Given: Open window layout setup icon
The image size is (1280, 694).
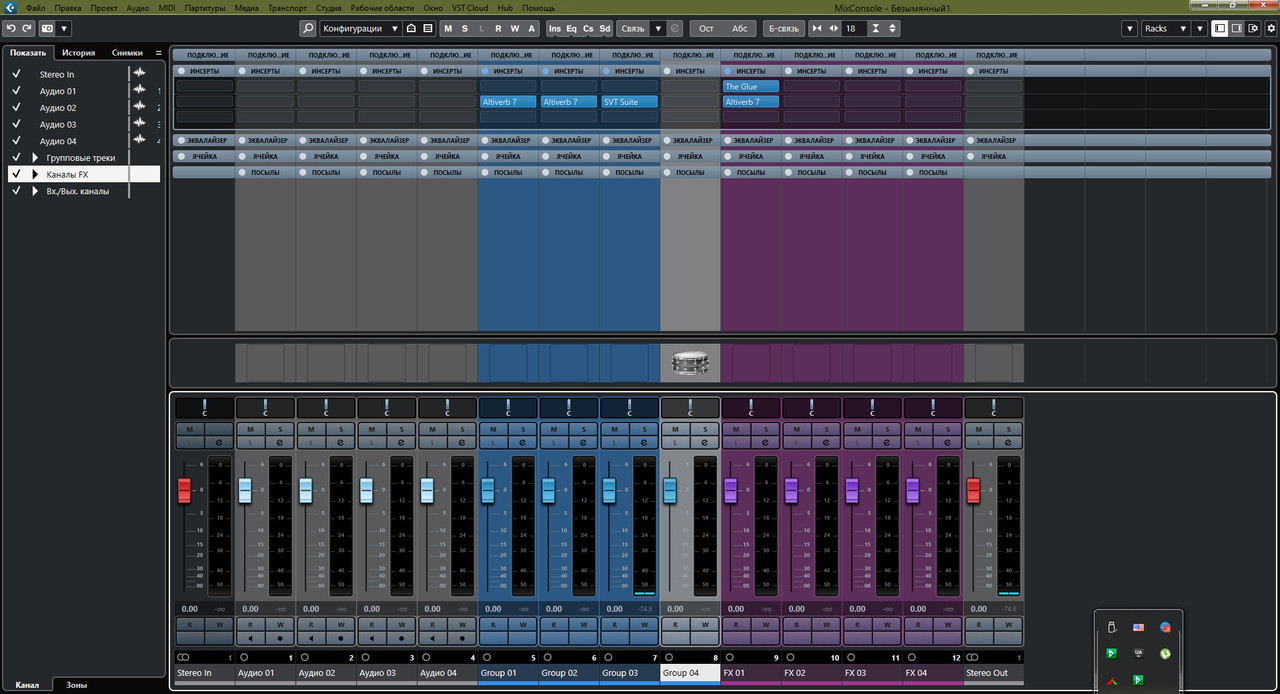Looking at the screenshot, I should tap(1253, 28).
